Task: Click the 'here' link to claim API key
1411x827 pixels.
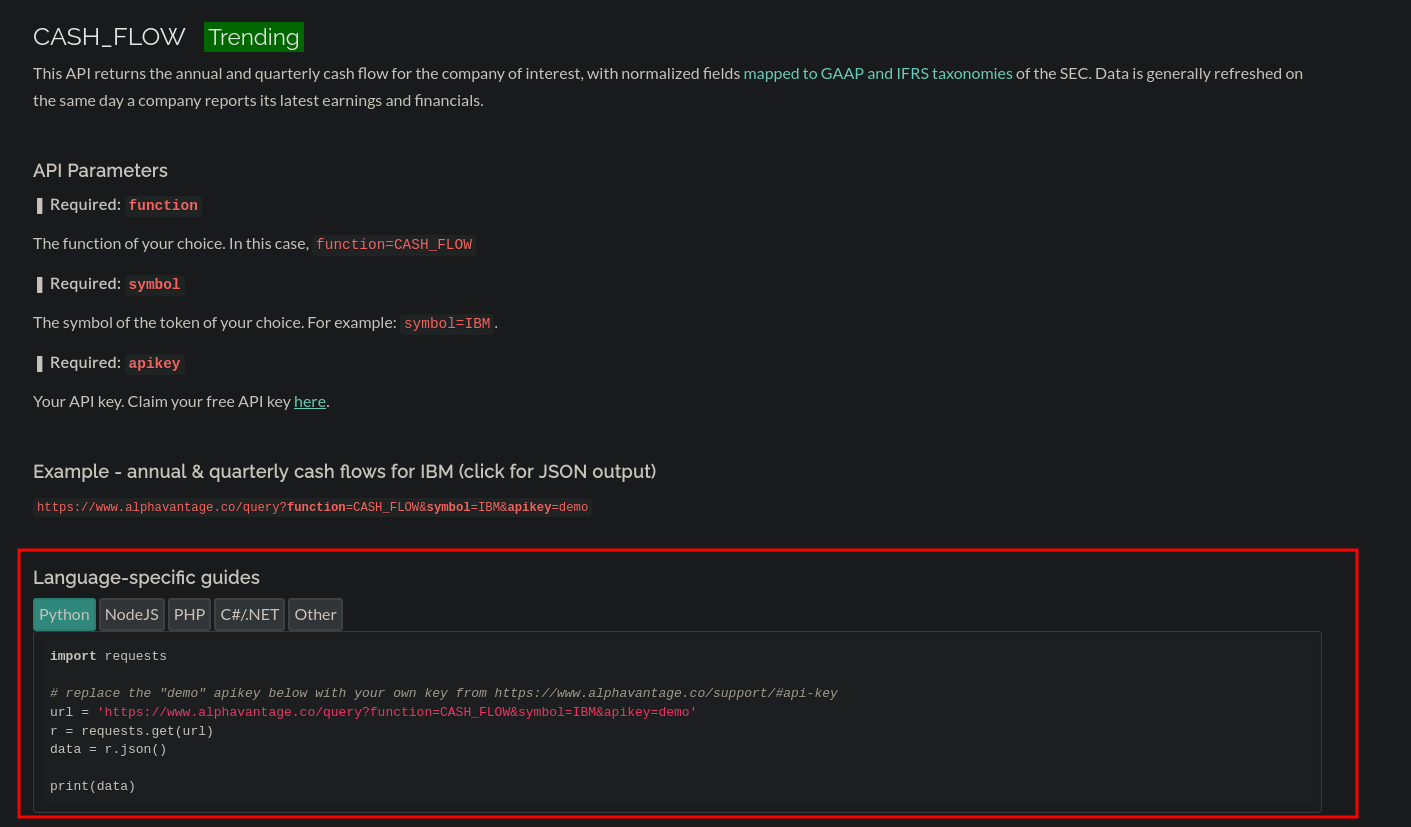Action: (x=309, y=401)
